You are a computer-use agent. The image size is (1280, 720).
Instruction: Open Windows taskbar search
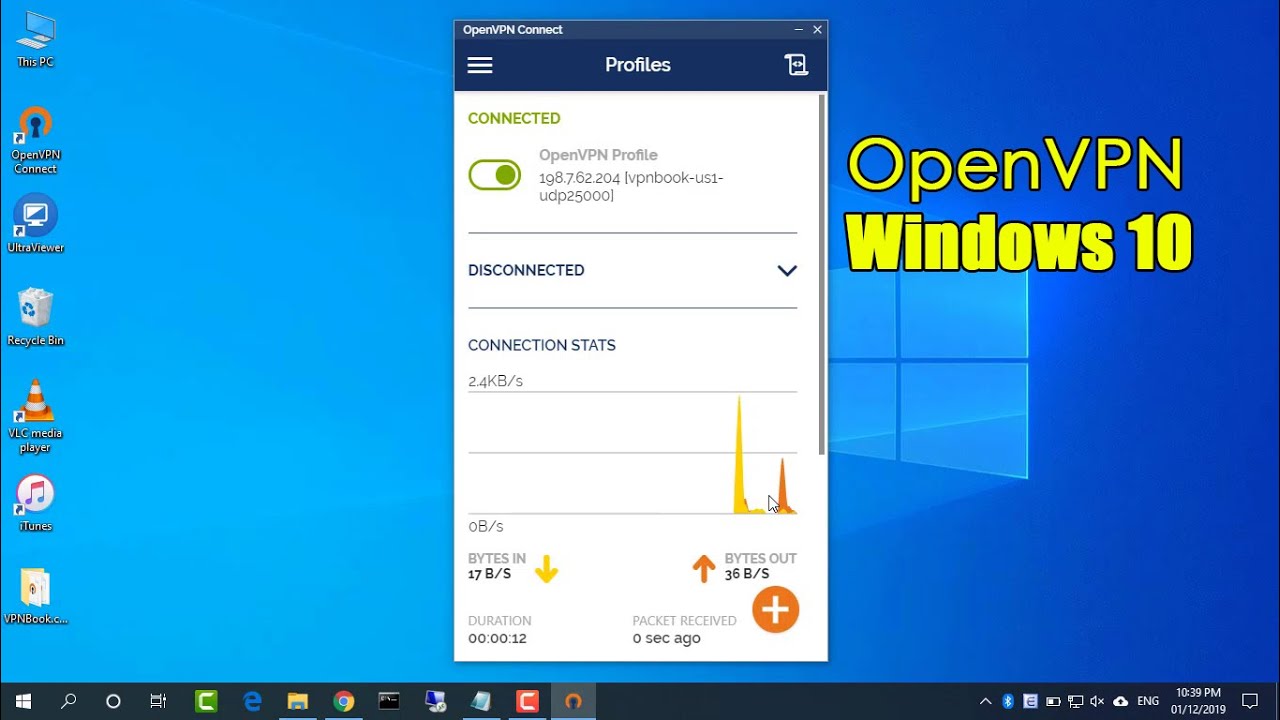pos(68,701)
